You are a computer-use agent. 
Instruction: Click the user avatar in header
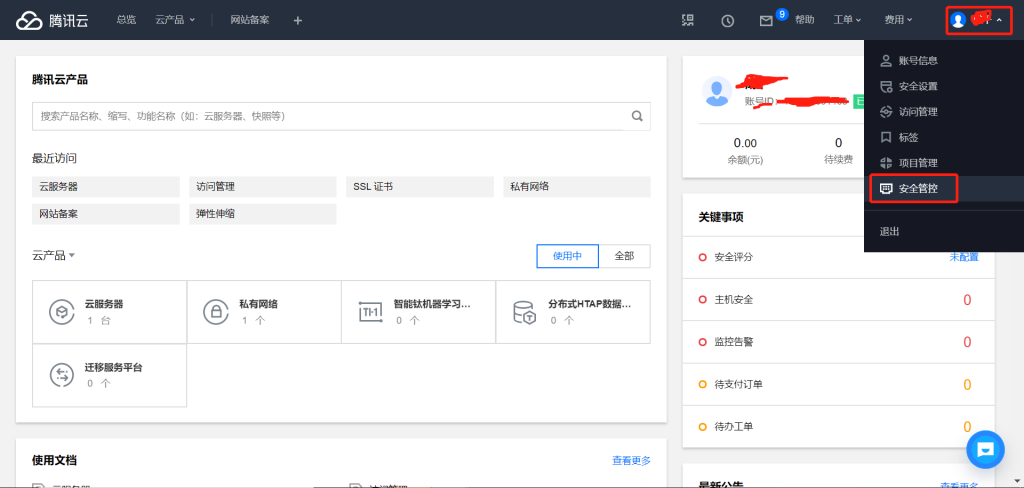[x=958, y=20]
